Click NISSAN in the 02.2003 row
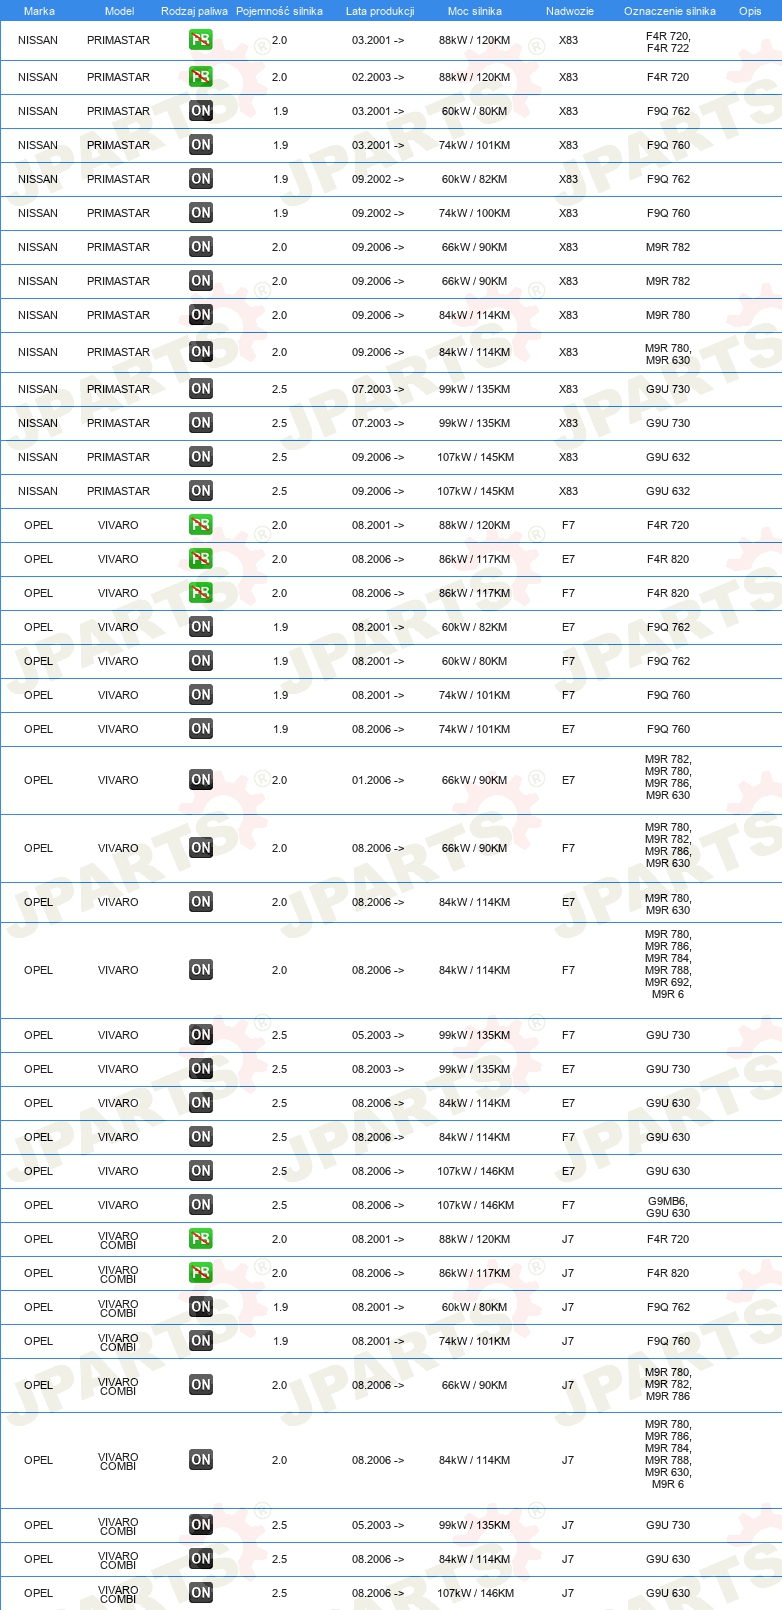Screen dimensions: 782x1610 [x=38, y=77]
